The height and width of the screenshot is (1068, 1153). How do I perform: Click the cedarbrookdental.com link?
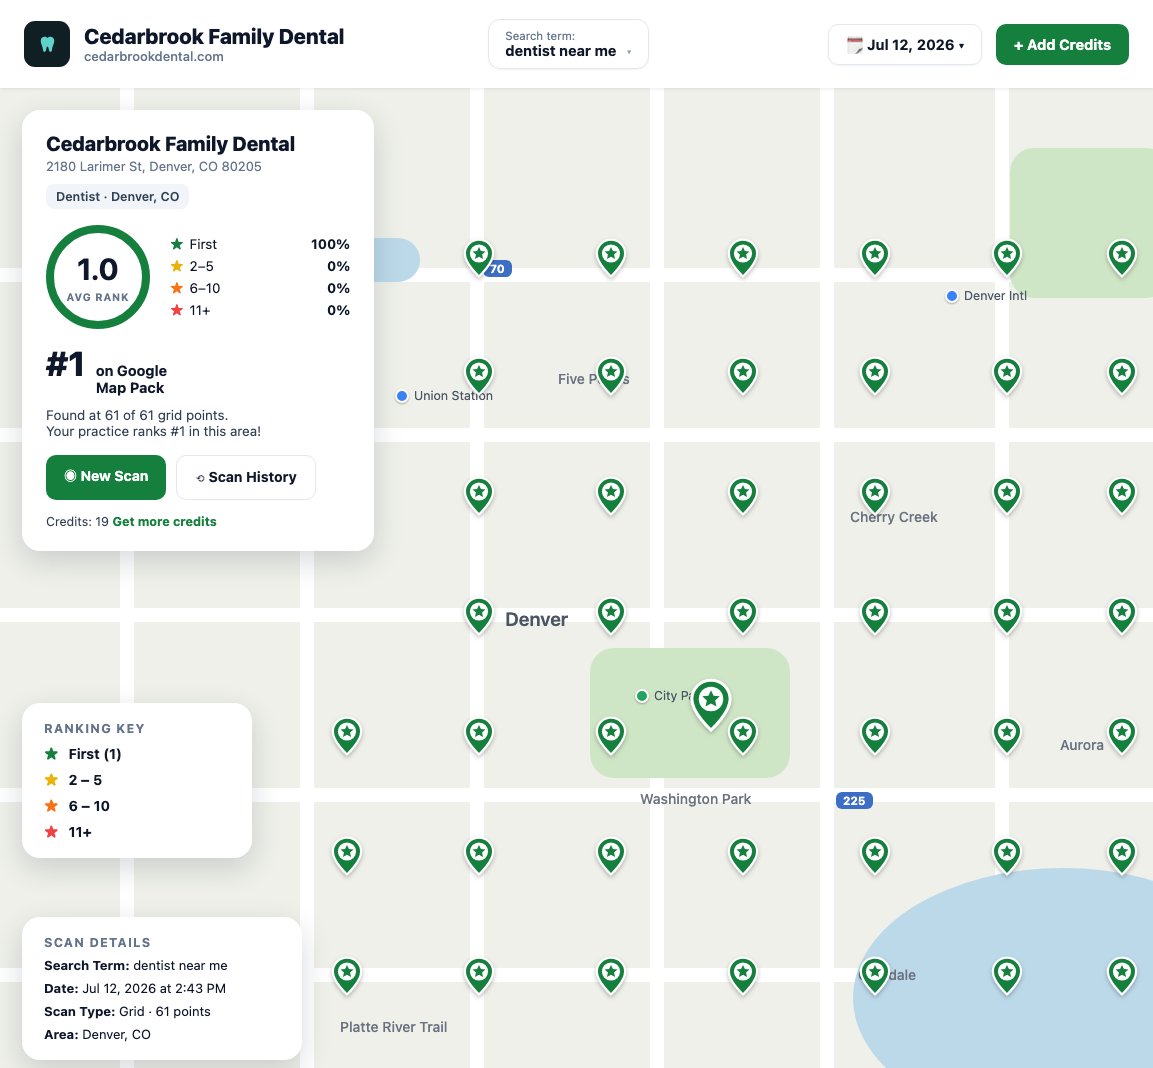coord(154,57)
